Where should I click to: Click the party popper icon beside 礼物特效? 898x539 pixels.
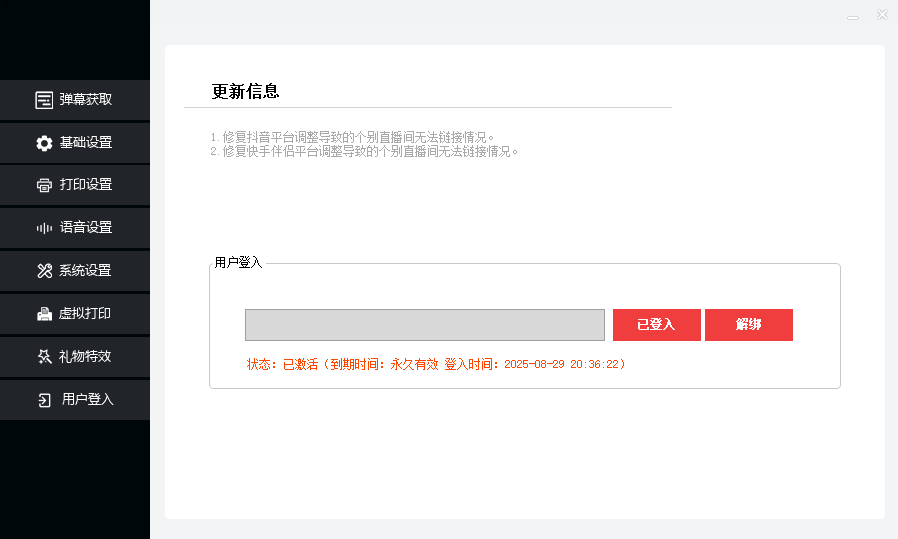(x=44, y=357)
